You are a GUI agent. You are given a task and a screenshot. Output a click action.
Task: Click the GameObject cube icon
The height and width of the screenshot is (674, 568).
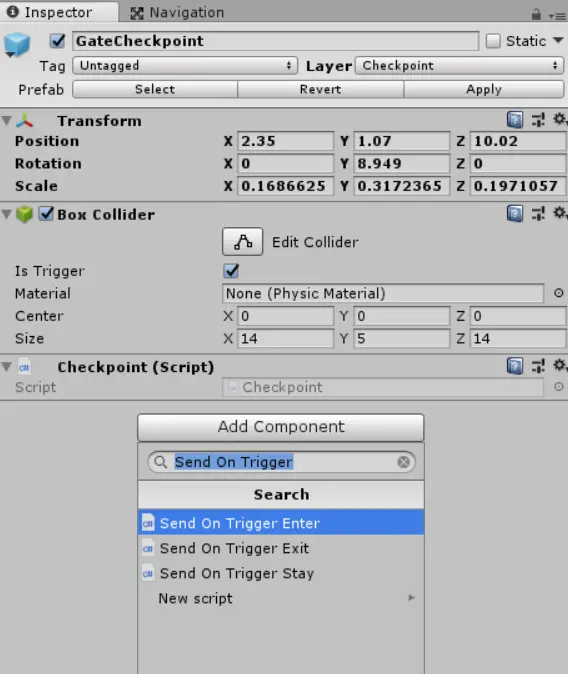point(17,44)
